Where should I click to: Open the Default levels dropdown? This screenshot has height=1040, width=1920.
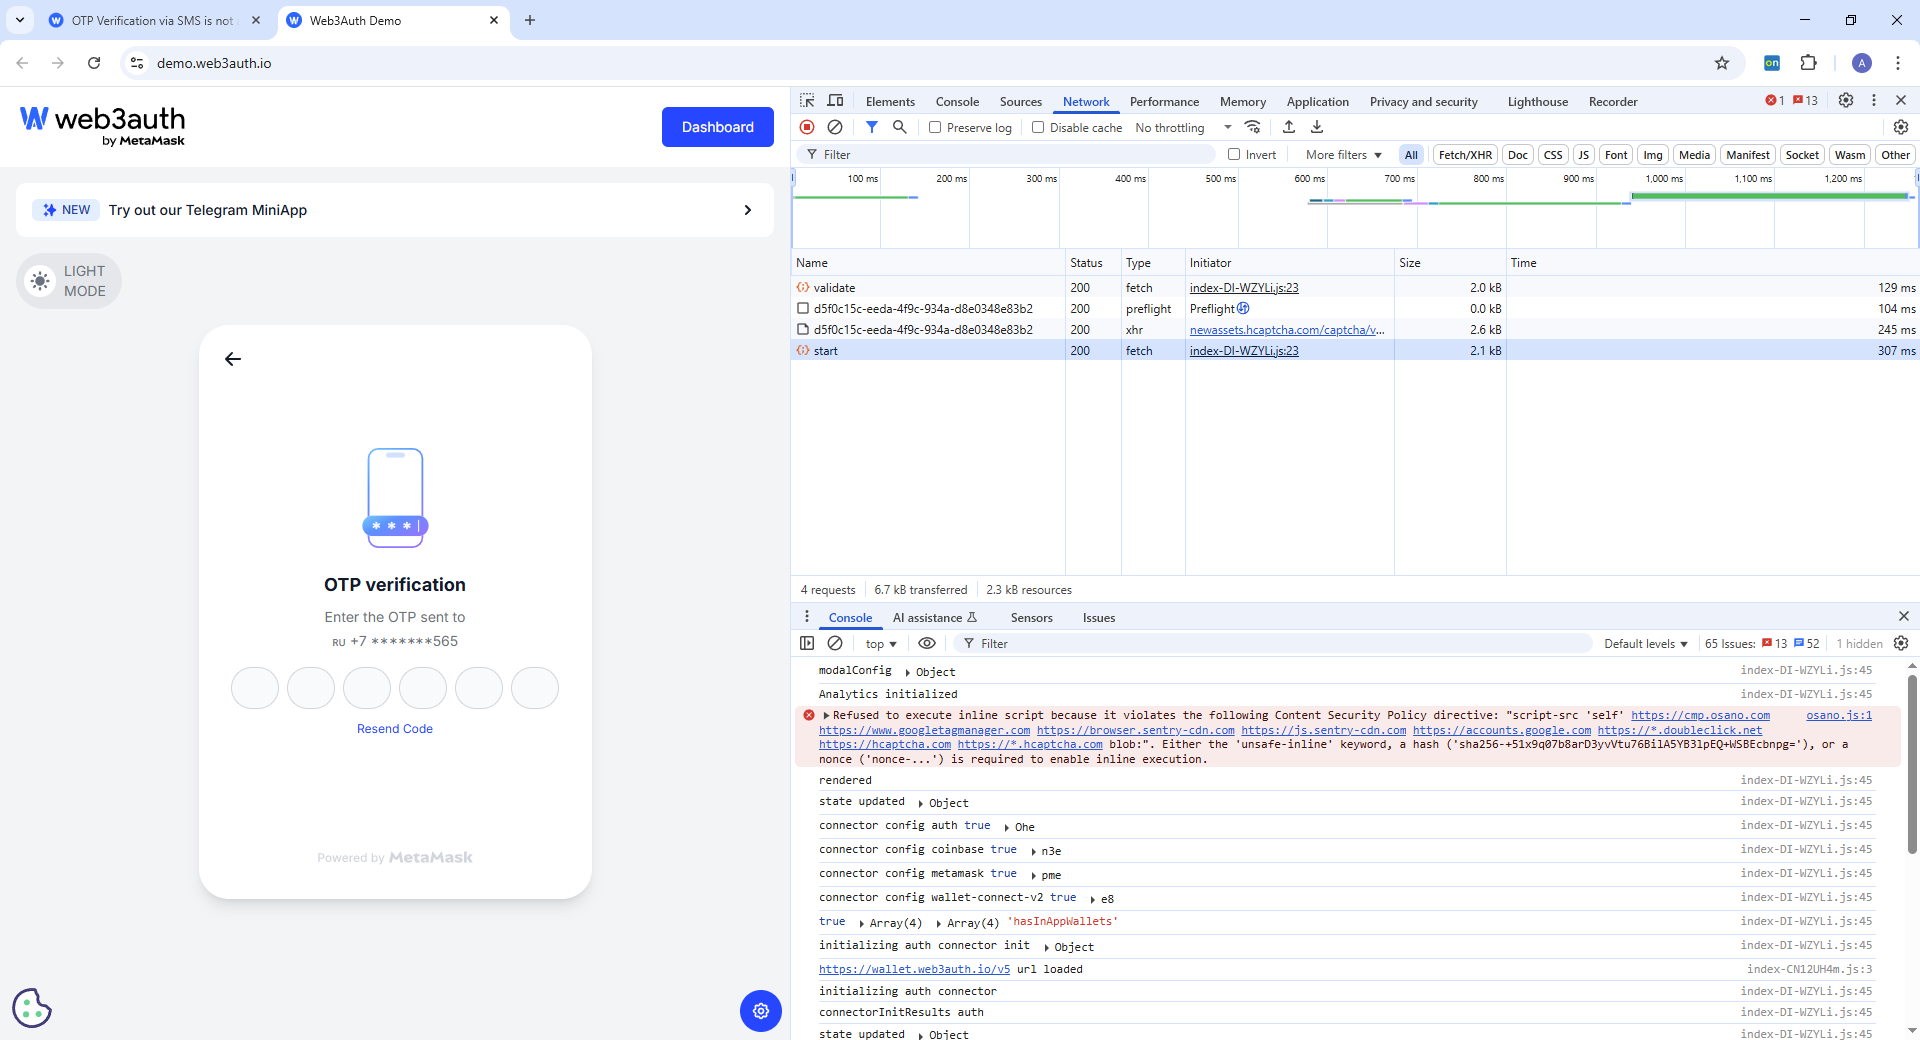[x=1646, y=644]
